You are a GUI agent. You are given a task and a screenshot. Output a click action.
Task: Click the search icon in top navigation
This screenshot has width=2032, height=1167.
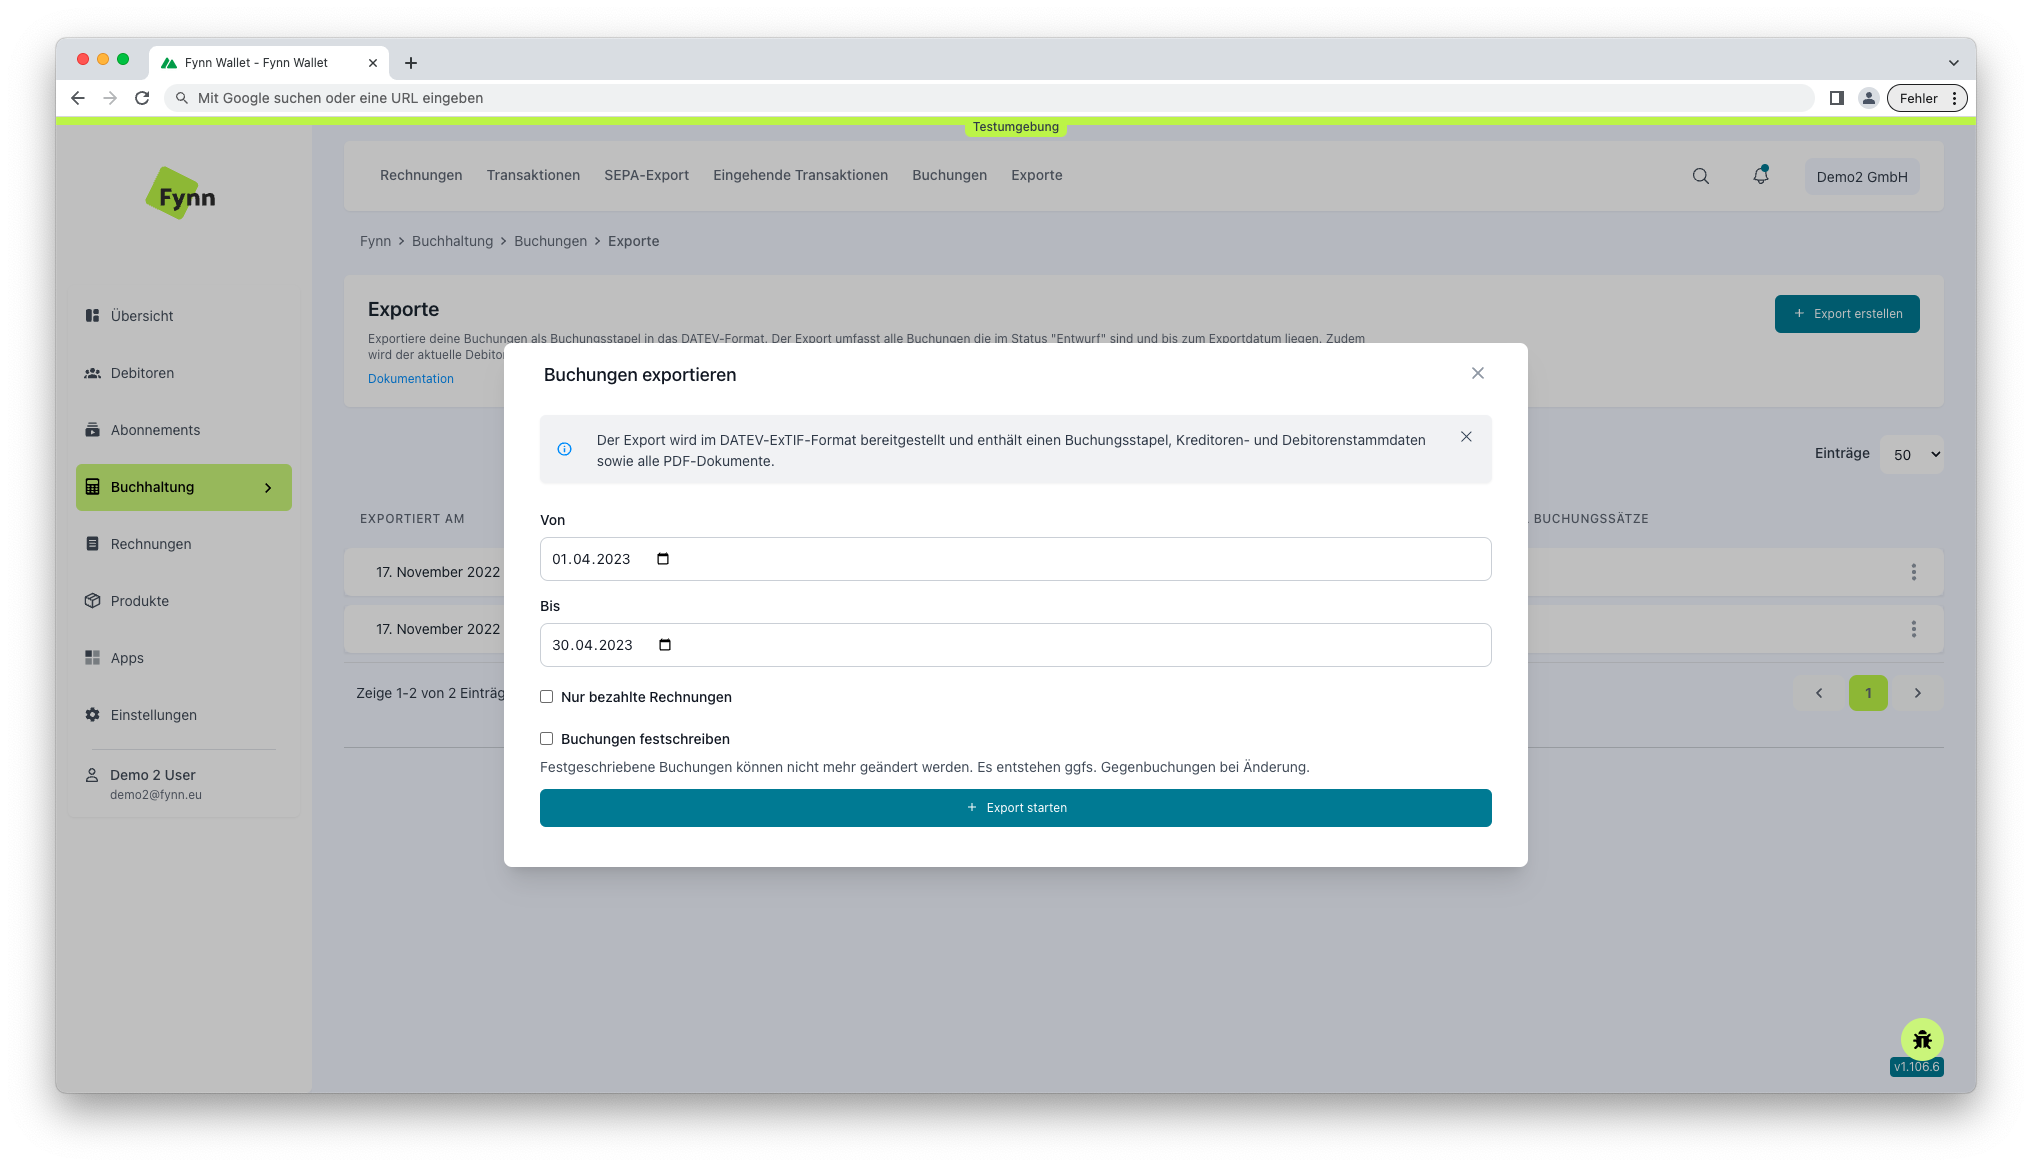(1701, 176)
